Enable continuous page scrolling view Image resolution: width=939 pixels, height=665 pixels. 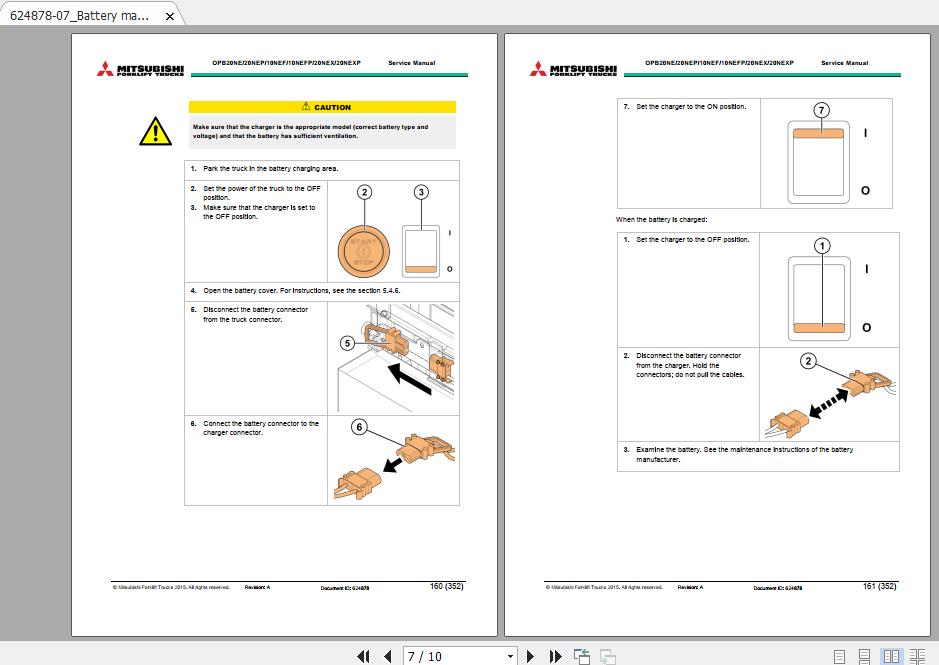point(864,656)
